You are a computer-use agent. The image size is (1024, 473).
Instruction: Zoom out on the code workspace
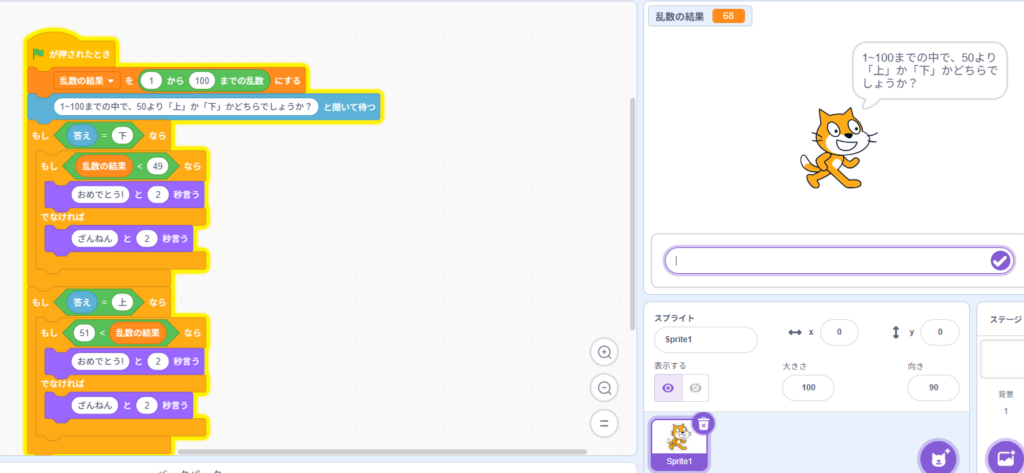click(x=604, y=388)
